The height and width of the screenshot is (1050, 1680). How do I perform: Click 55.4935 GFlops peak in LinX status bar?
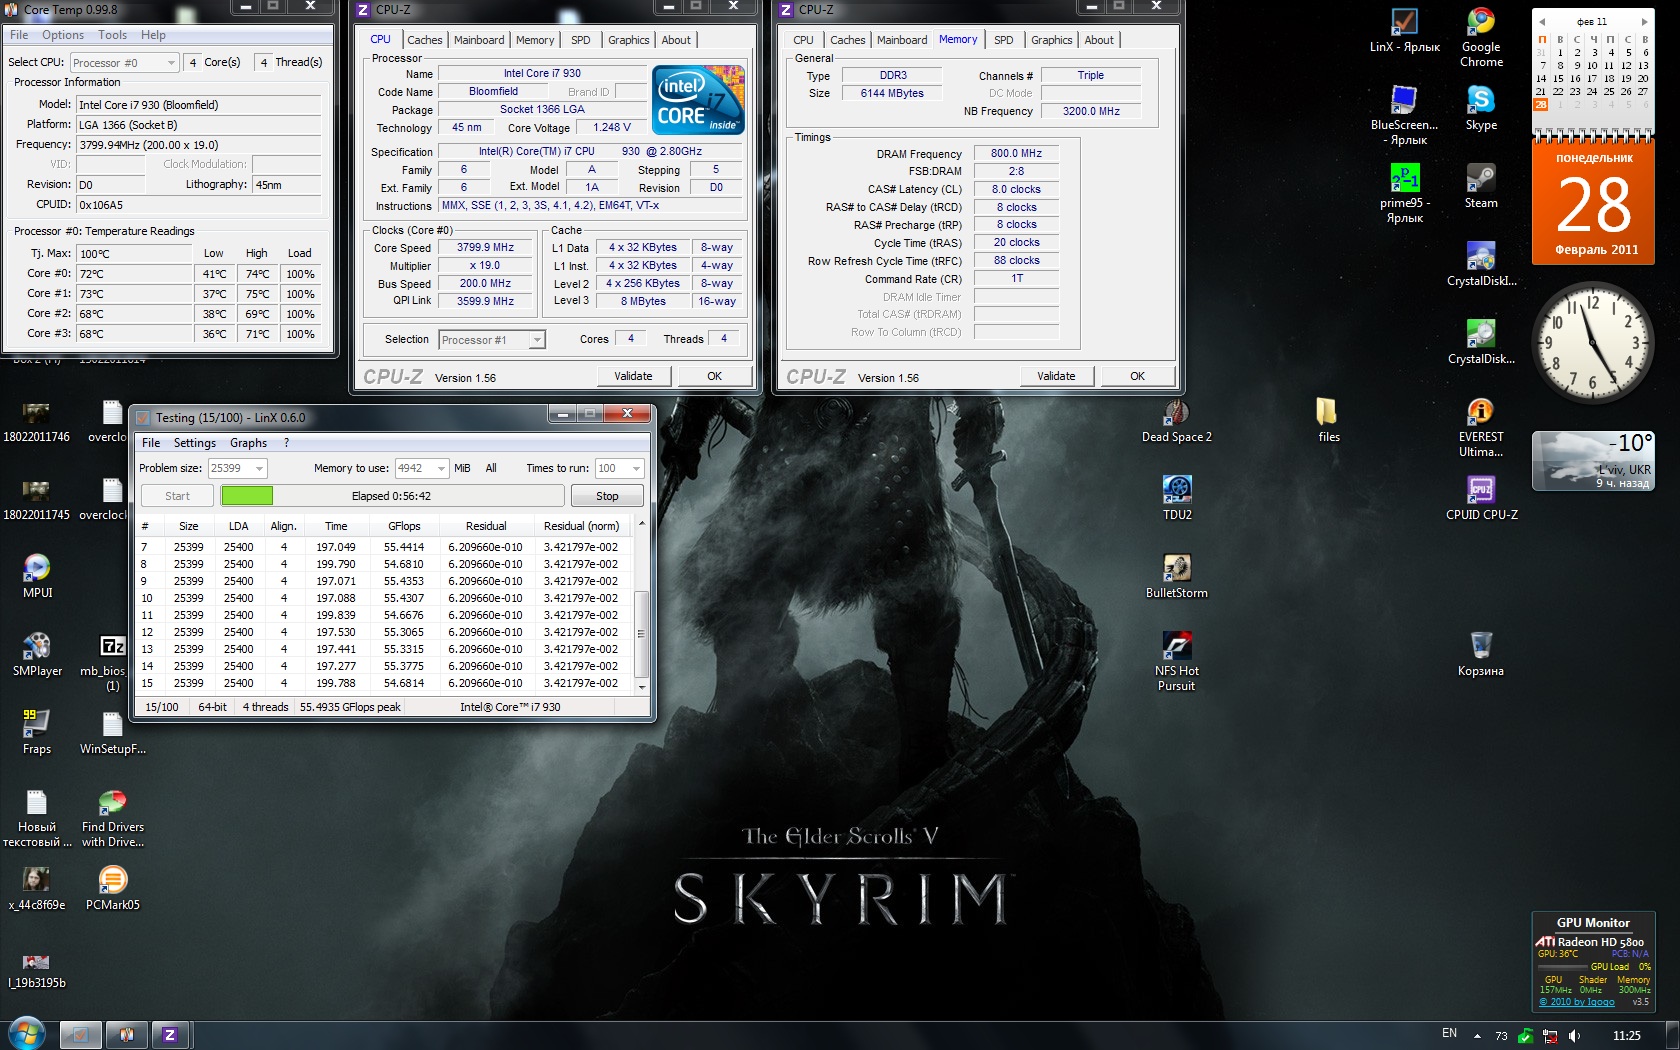[350, 707]
